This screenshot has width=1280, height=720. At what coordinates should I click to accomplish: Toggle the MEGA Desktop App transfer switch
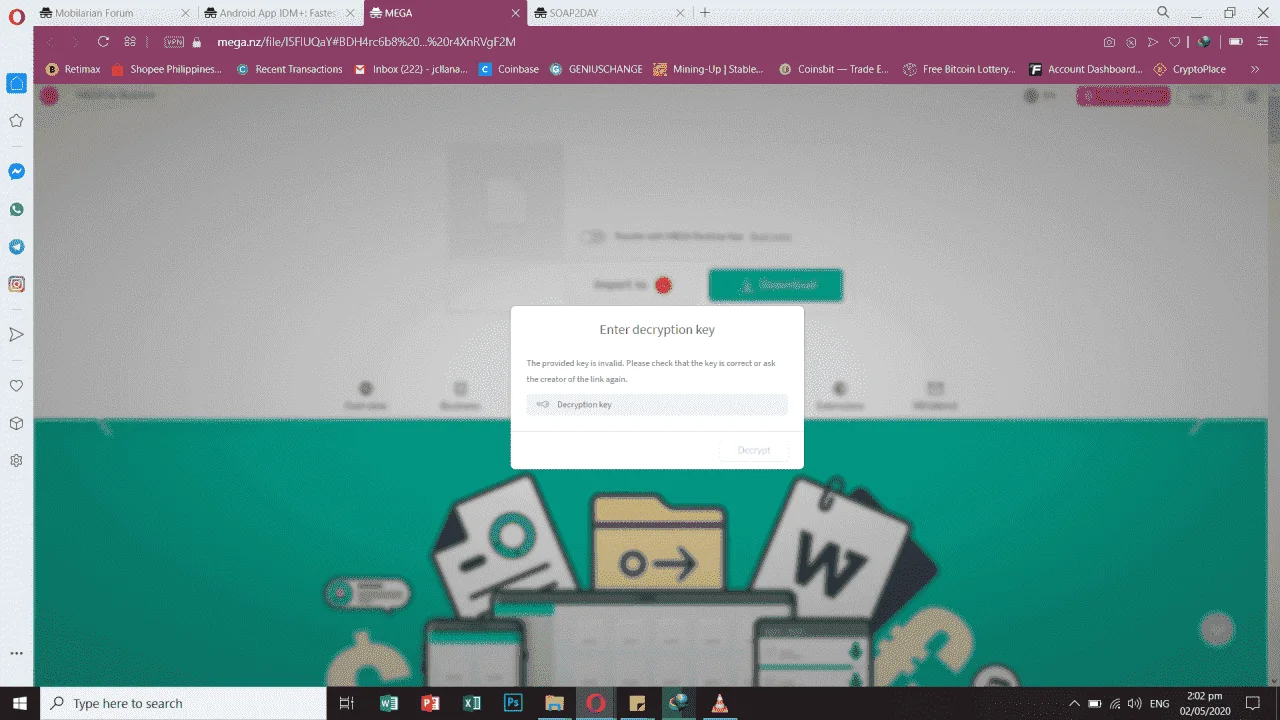coord(595,237)
